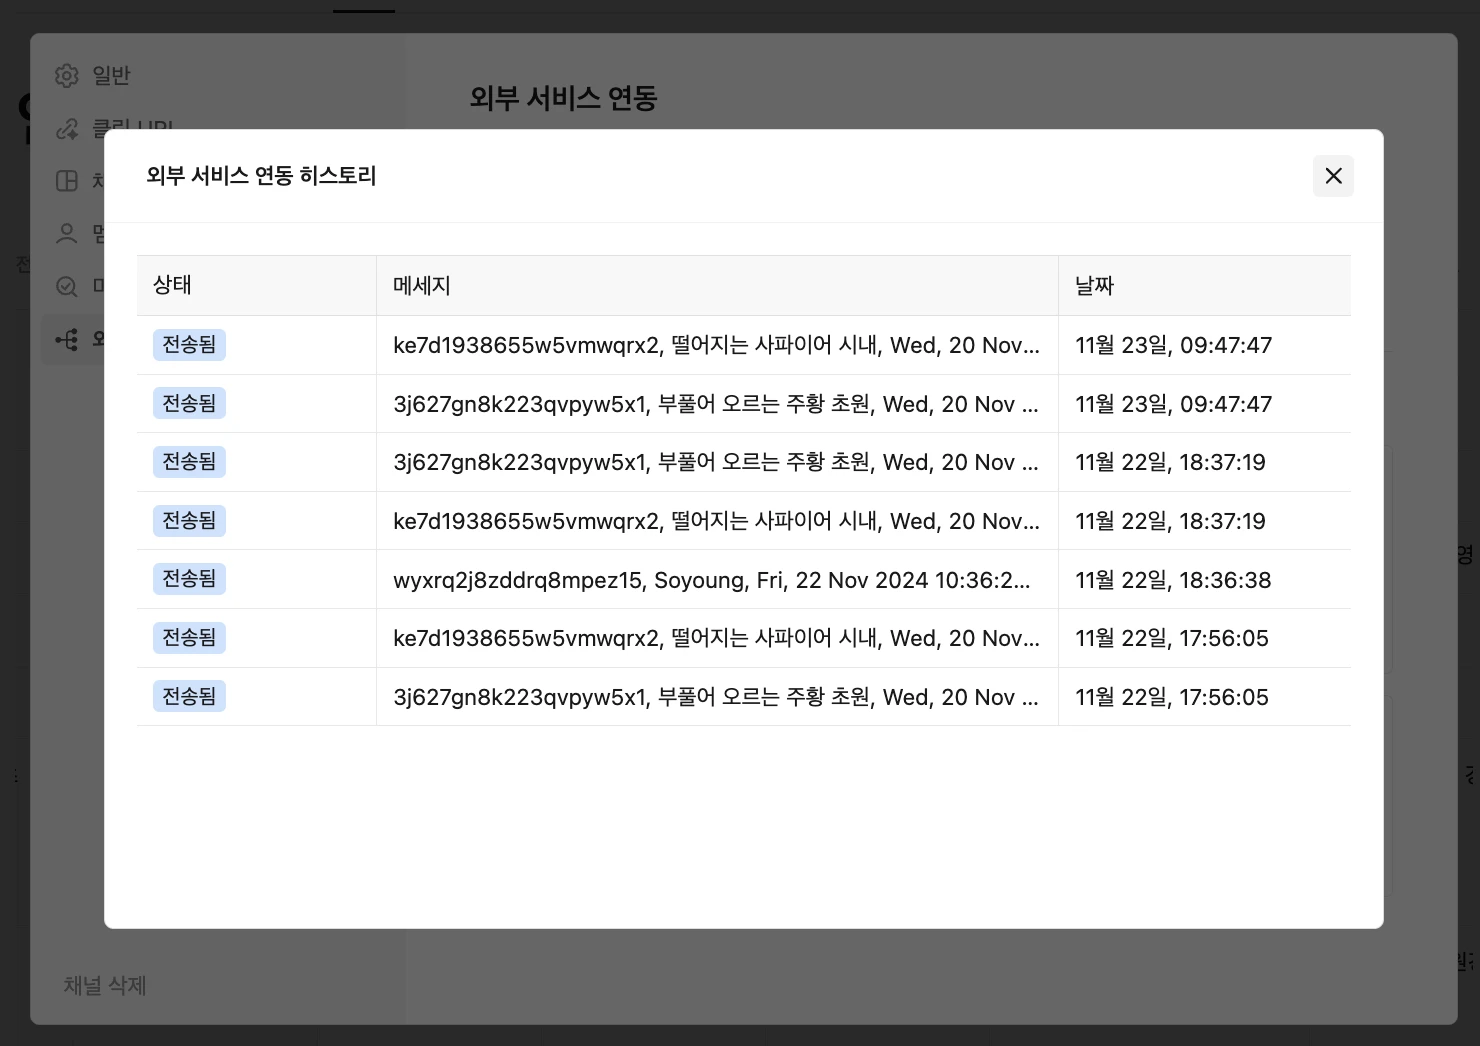
Task: Click the checkmark magnifier icon in sidebar
Action: pos(67,287)
